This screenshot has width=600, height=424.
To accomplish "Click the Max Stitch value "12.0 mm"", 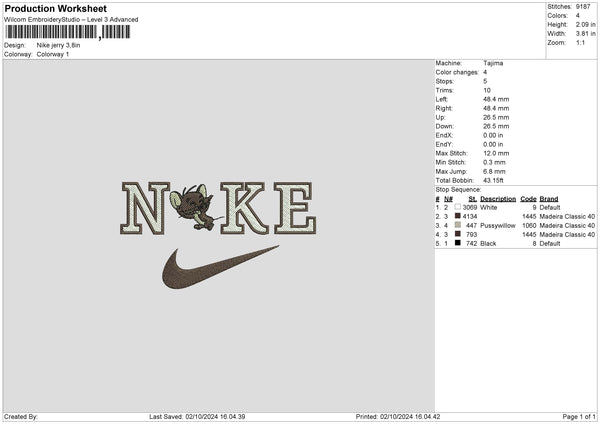I will click(496, 153).
